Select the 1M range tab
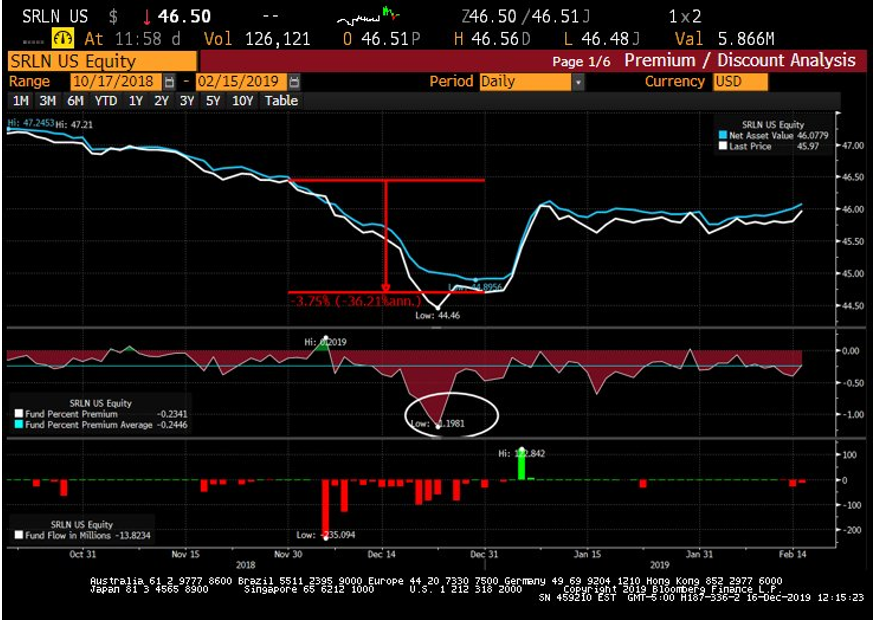This screenshot has height=620, width=873. (x=21, y=101)
